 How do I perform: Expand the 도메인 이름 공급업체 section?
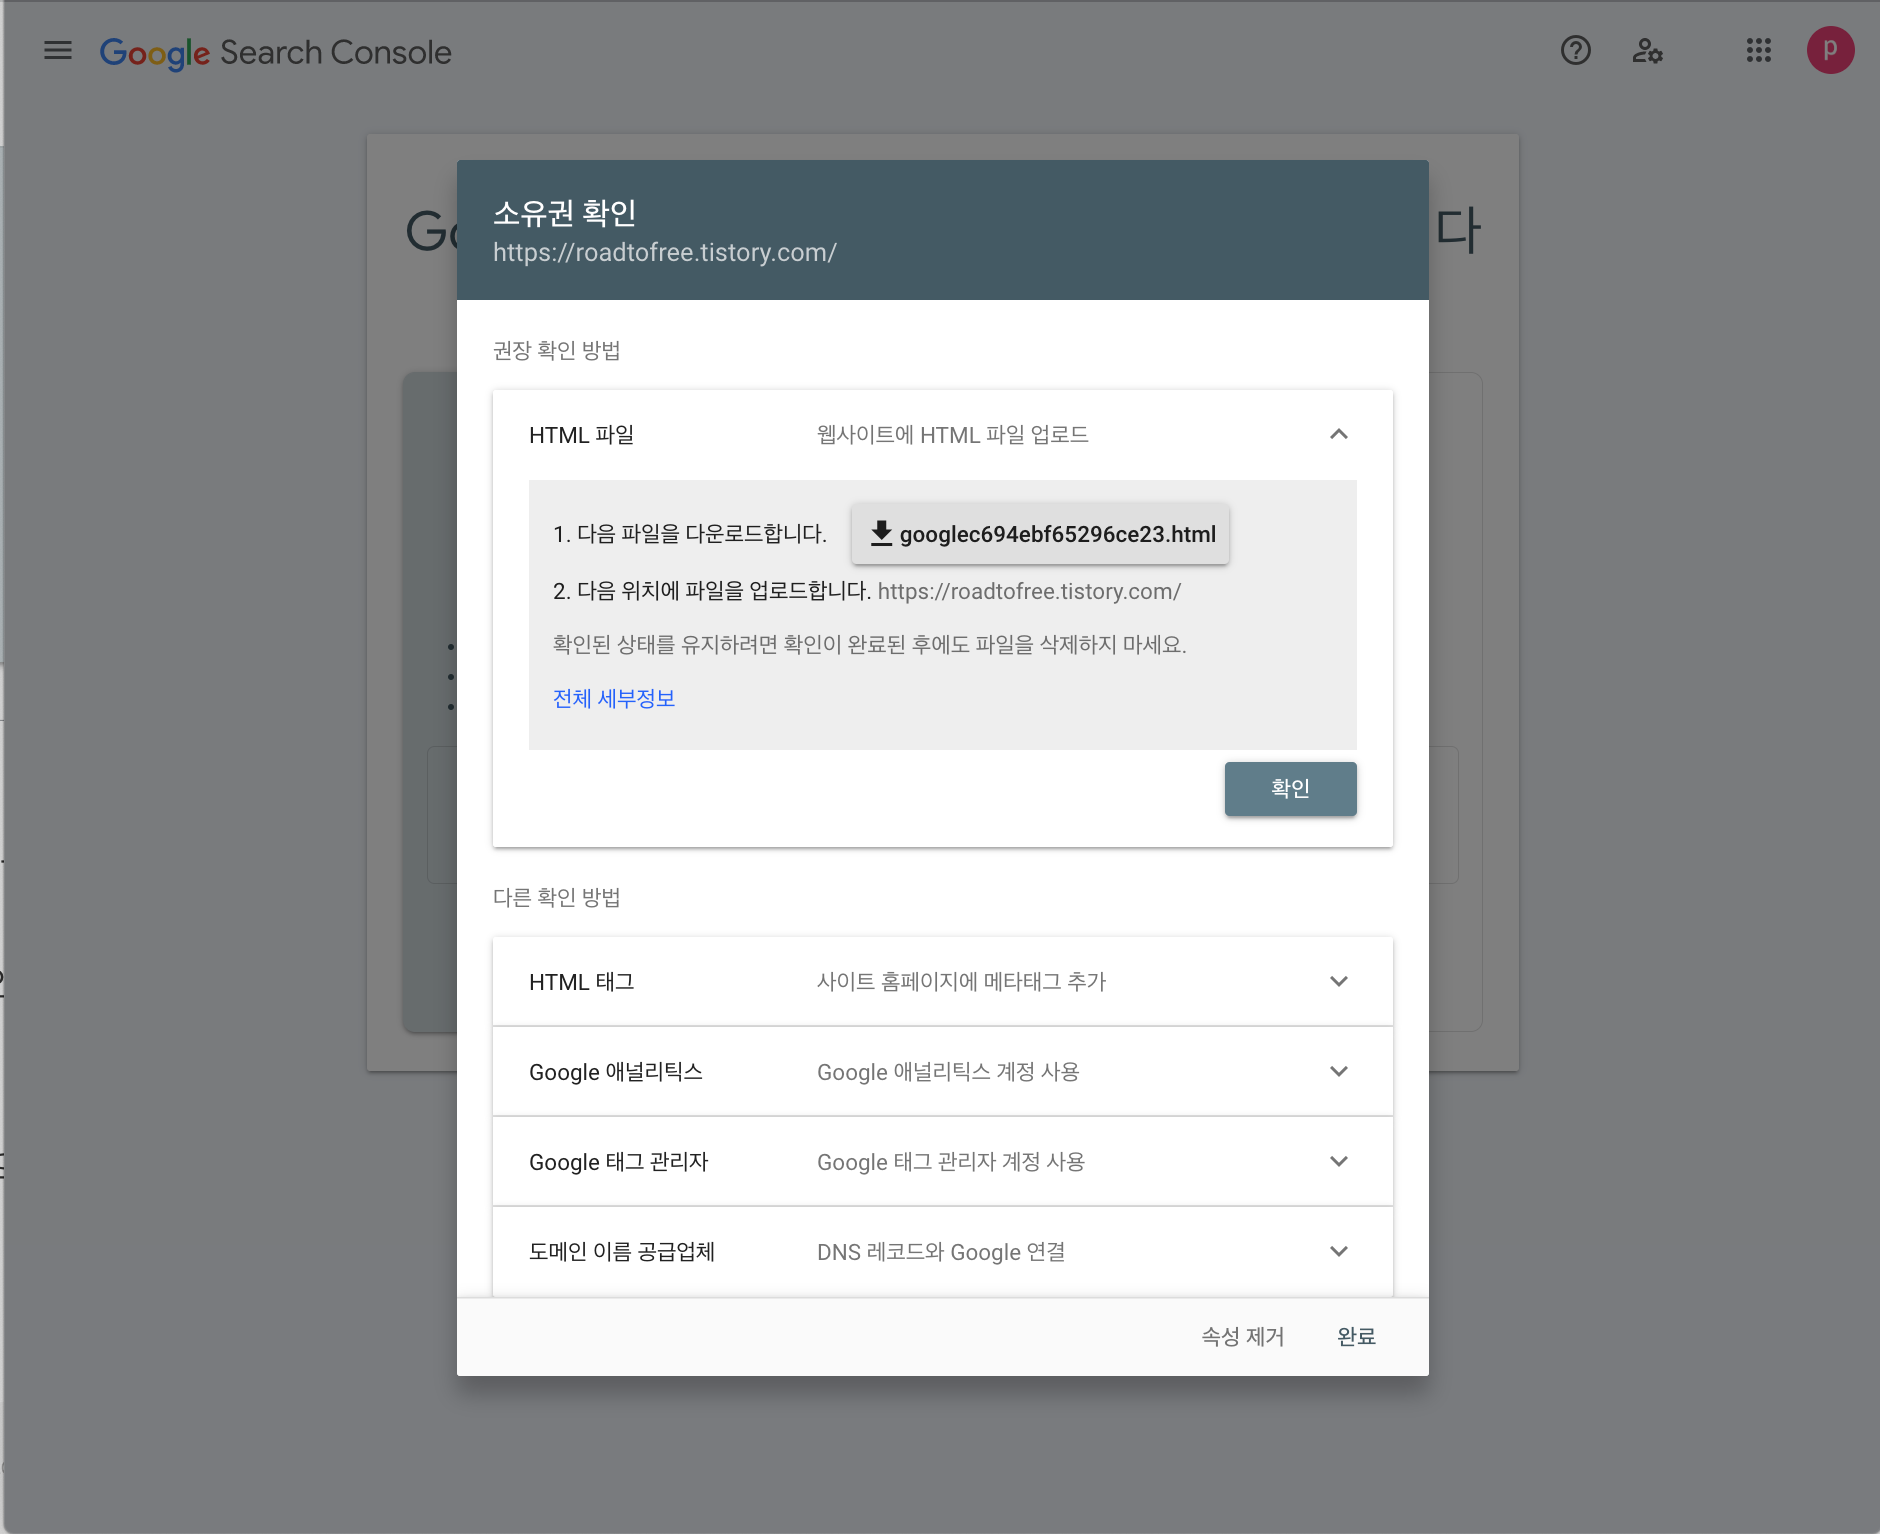(x=1338, y=1251)
